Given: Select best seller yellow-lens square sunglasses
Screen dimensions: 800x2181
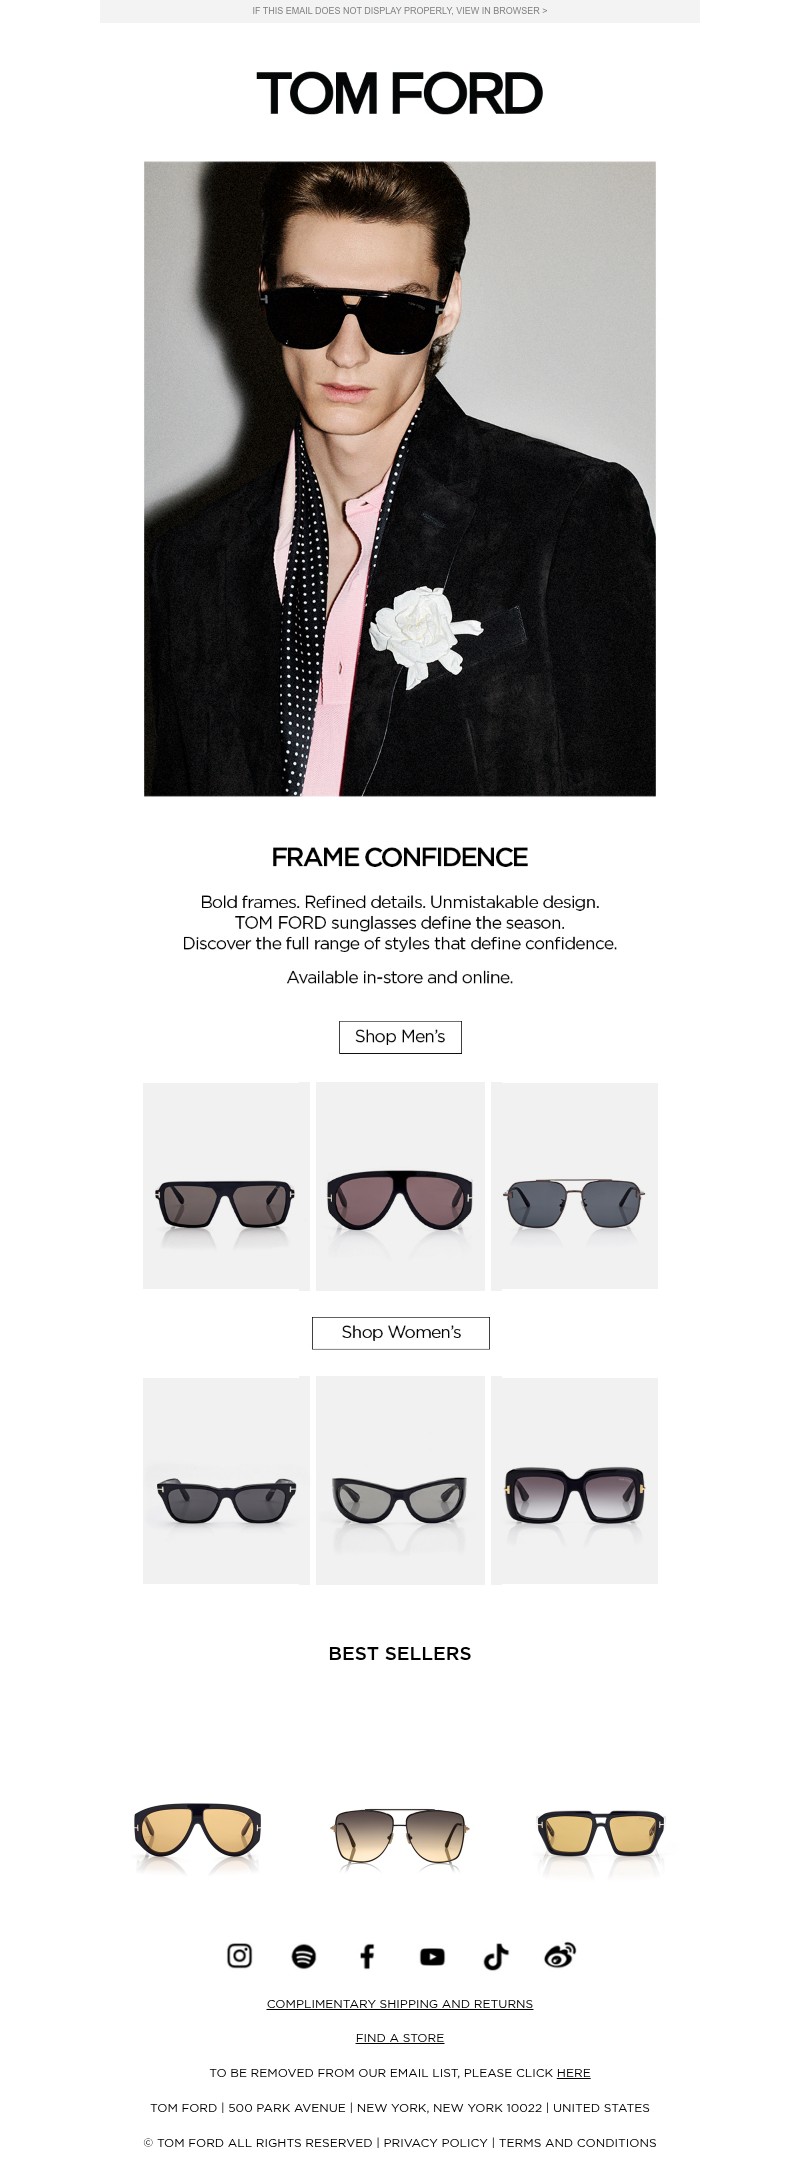Looking at the screenshot, I should (x=600, y=1836).
